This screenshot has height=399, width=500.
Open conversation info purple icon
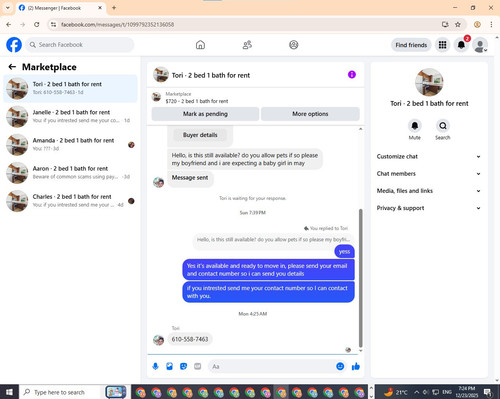(x=352, y=75)
